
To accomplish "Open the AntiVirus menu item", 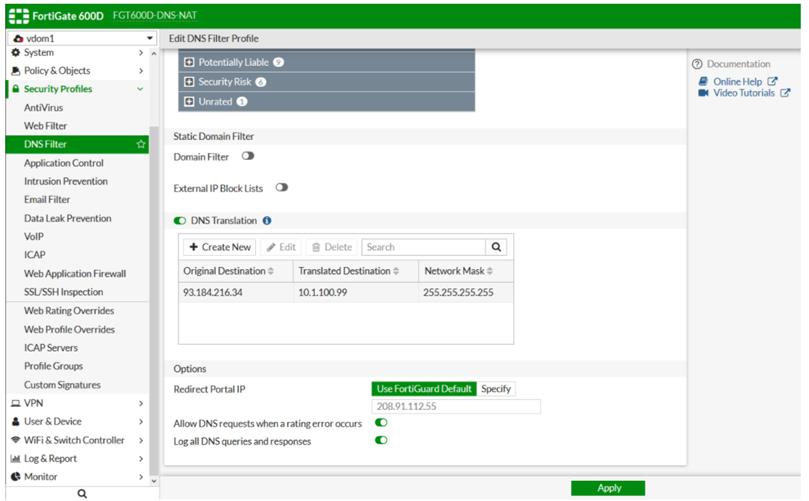I will (x=43, y=108).
